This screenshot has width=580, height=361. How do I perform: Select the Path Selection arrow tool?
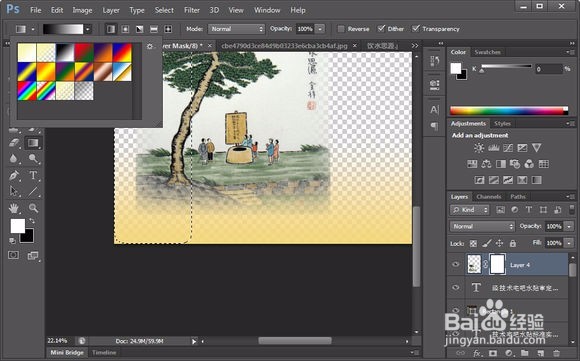14,191
